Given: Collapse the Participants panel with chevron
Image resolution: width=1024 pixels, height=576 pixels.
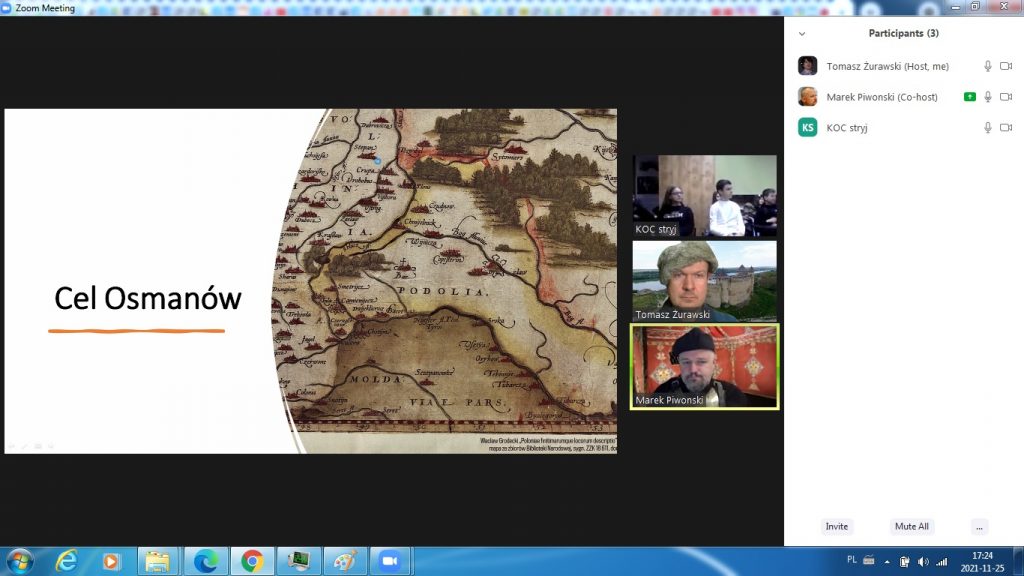Looking at the screenshot, I should pos(801,34).
